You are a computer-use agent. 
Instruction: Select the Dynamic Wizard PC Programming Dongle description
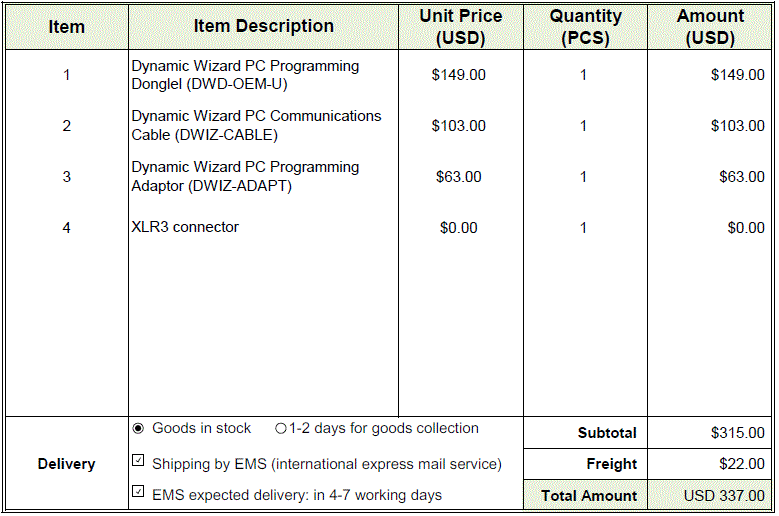click(245, 75)
